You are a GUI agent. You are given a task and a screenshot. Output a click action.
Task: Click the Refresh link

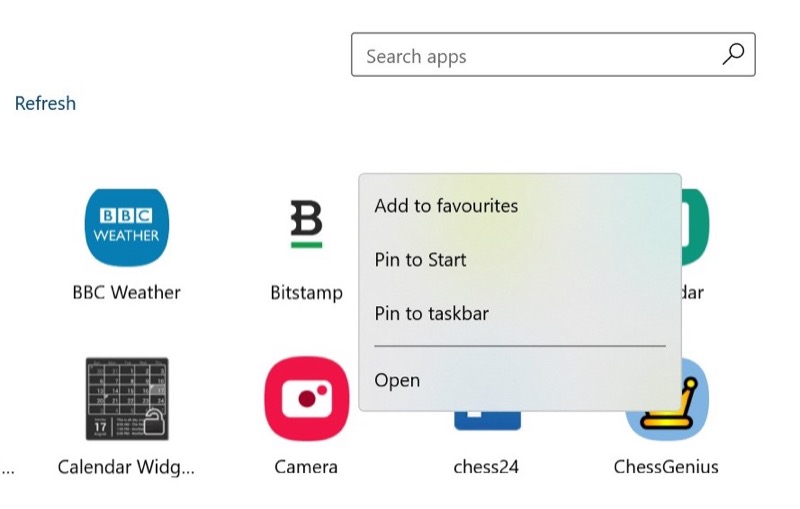click(x=45, y=103)
